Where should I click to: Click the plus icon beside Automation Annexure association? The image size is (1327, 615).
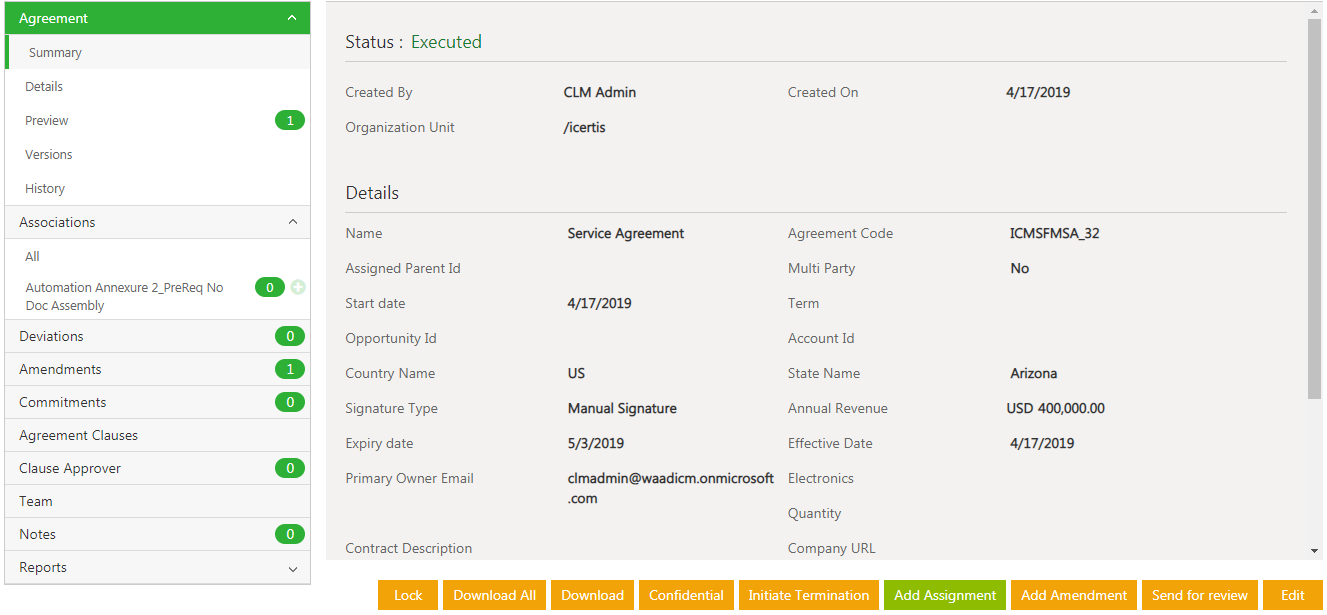tap(298, 287)
